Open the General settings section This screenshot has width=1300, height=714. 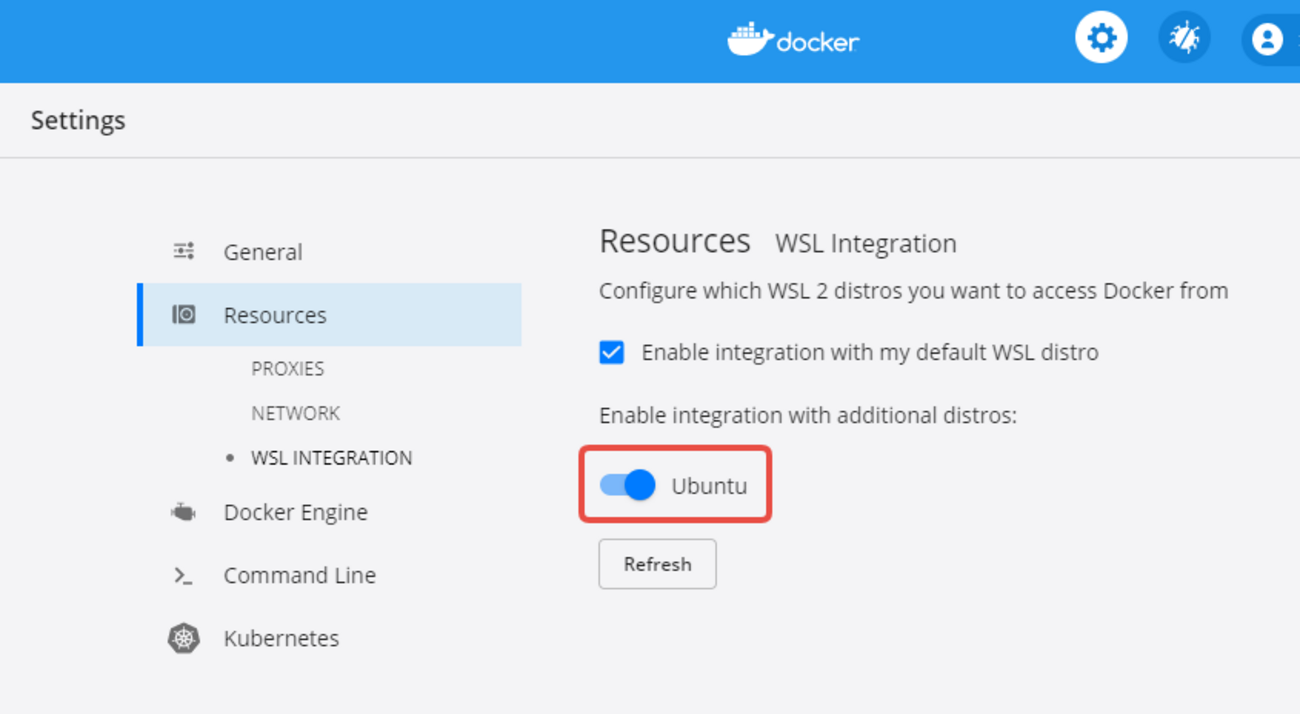263,252
